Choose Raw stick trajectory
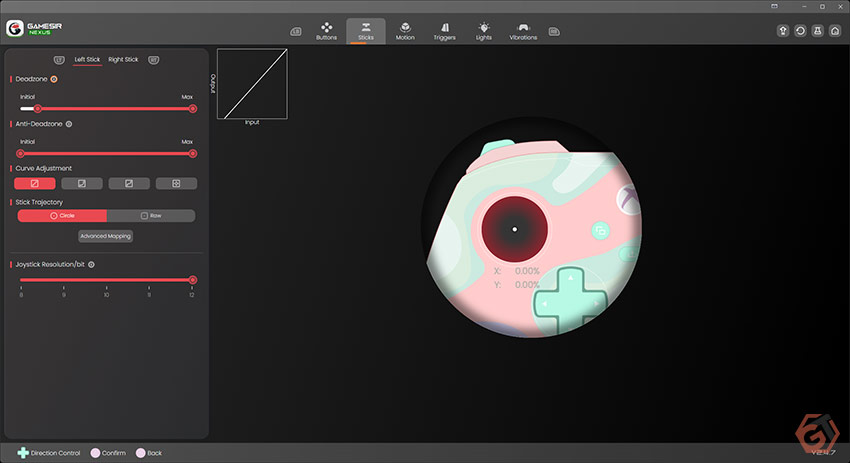850x463 pixels. pyautogui.click(x=151, y=216)
